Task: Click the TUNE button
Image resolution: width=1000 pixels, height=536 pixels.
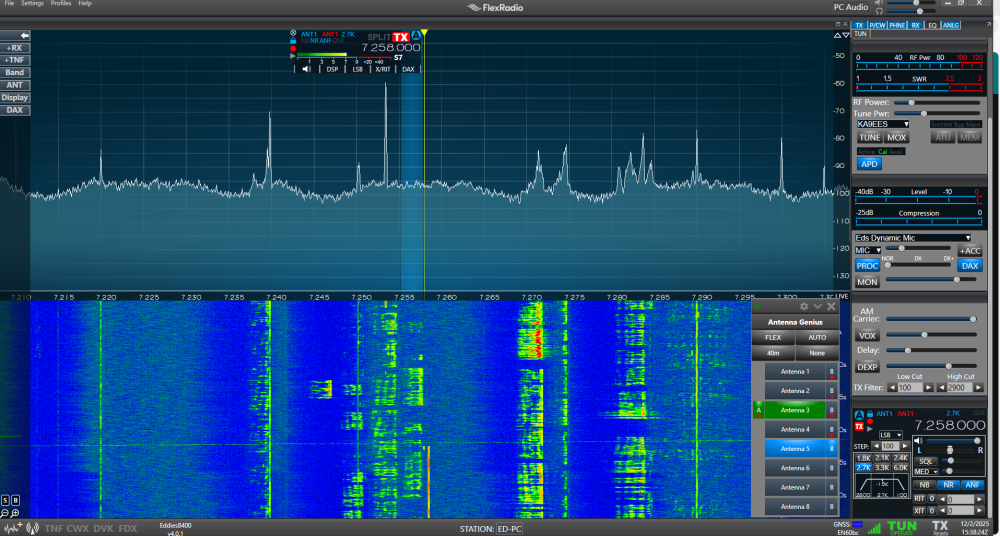Action: click(x=869, y=137)
